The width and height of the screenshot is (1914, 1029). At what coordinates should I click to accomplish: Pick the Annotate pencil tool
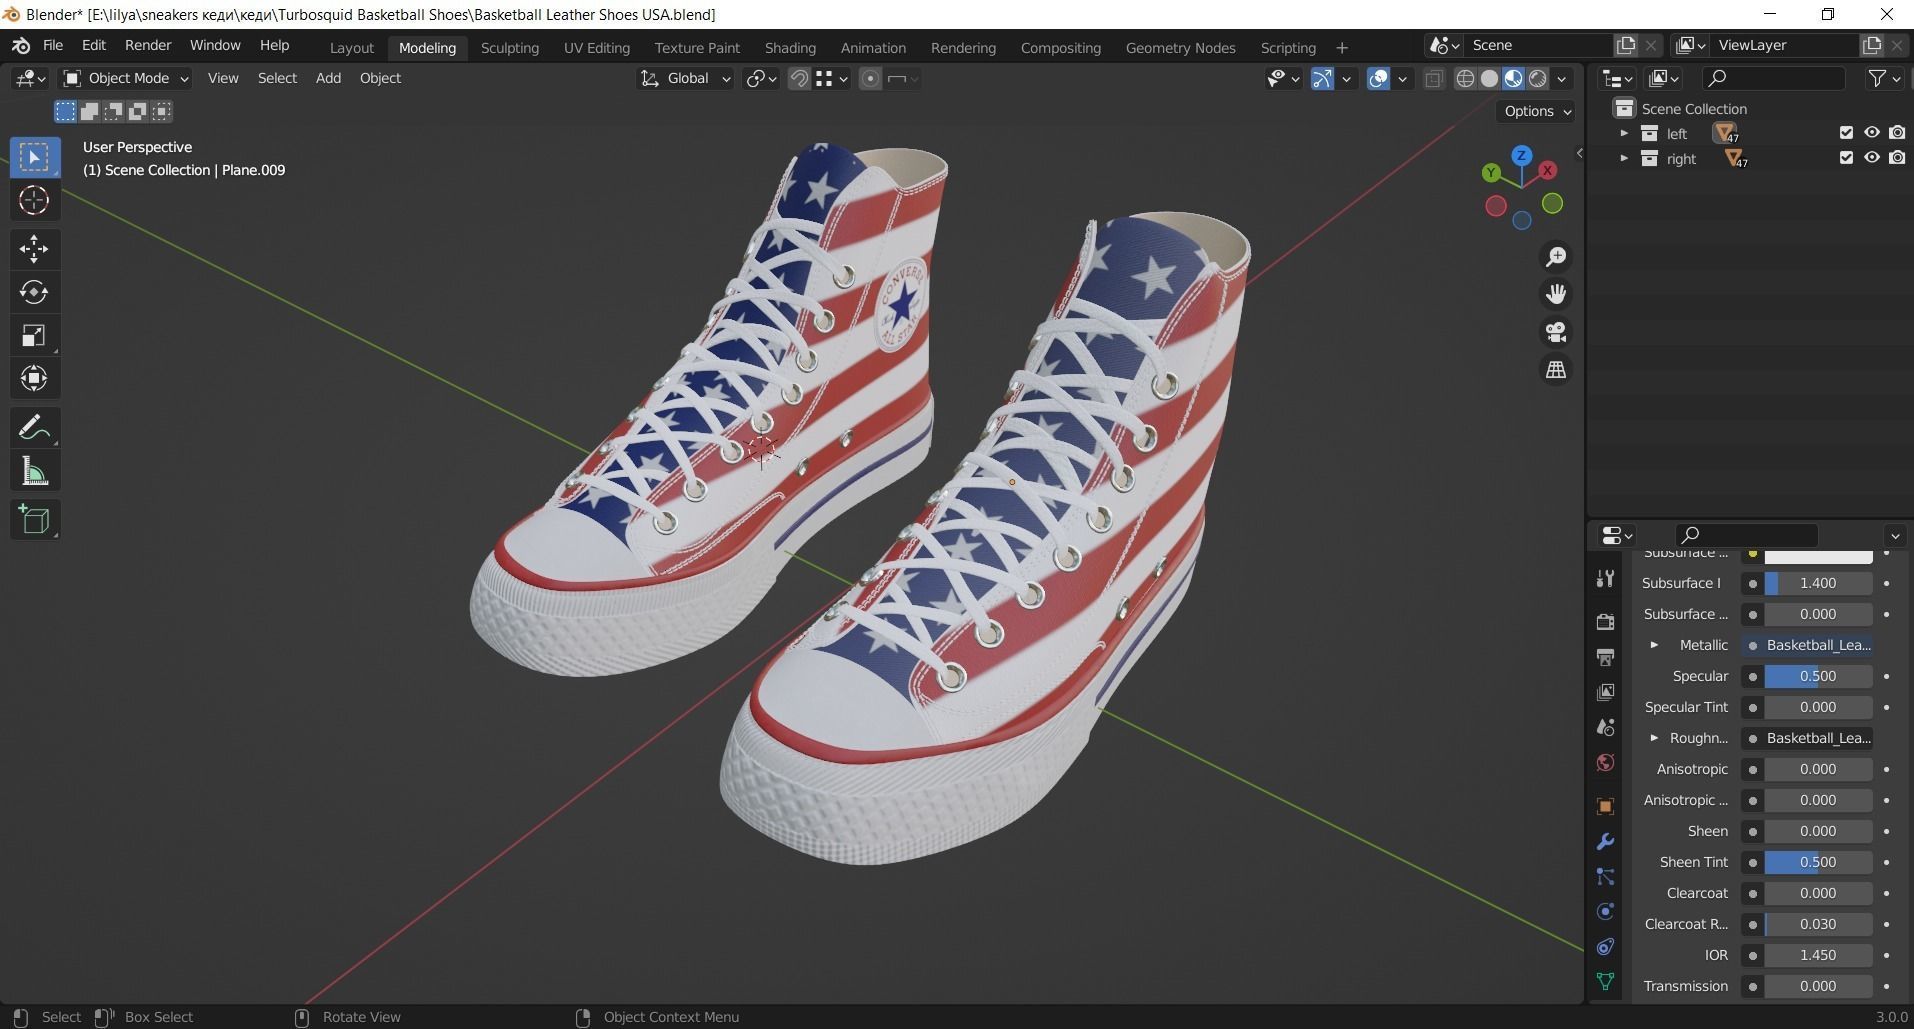pyautogui.click(x=34, y=428)
